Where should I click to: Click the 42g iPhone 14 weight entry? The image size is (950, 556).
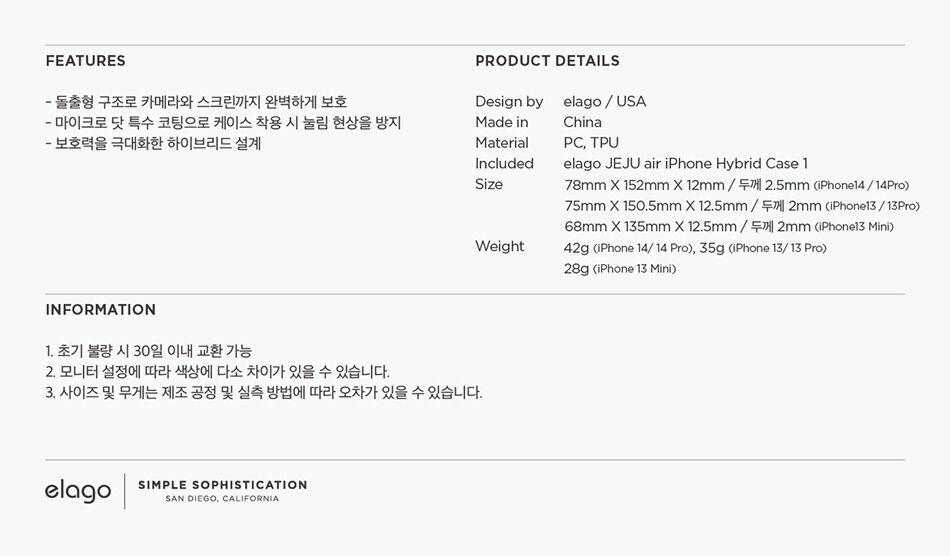(628, 248)
